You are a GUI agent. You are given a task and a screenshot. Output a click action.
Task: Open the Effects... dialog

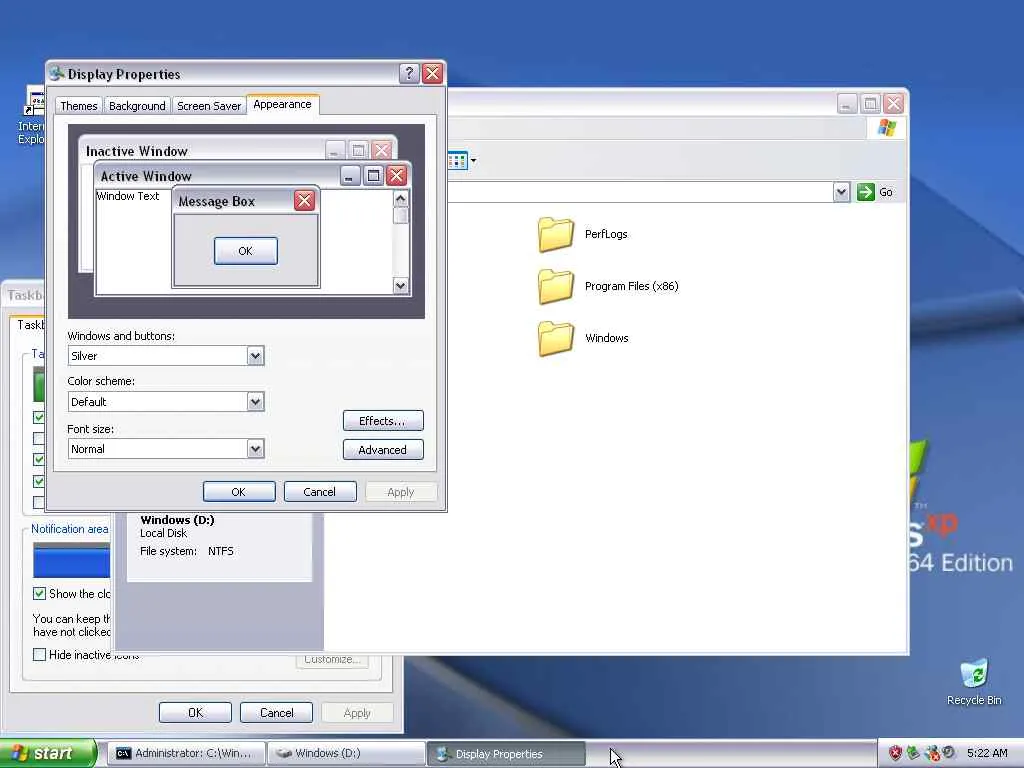(383, 421)
